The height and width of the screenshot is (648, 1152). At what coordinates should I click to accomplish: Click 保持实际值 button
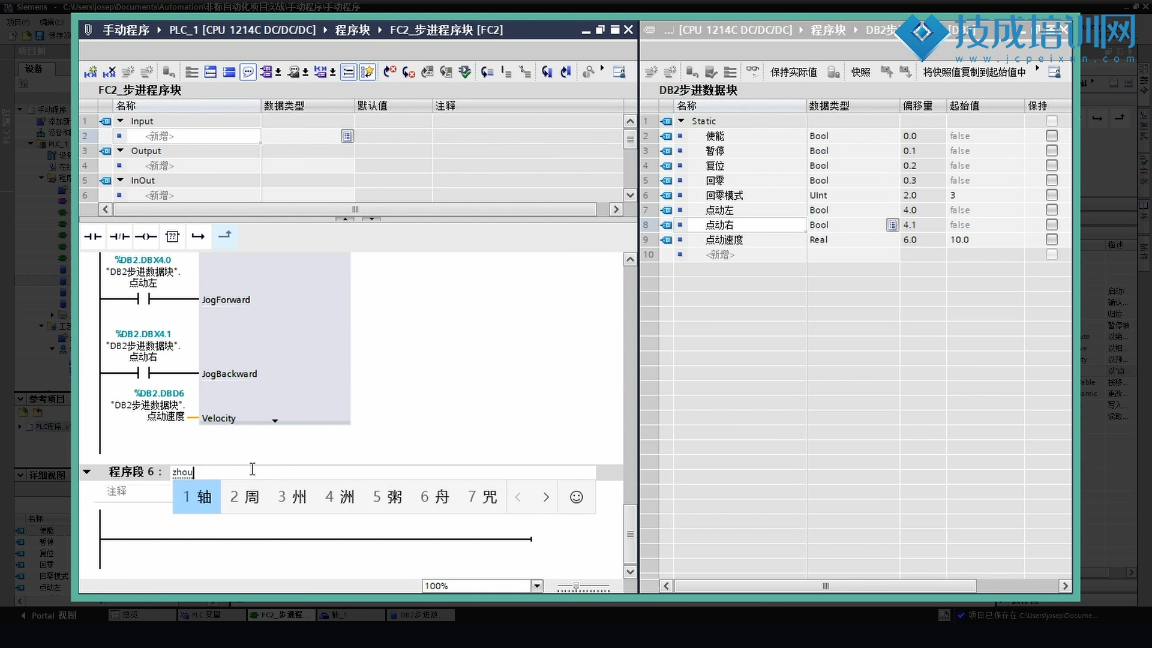point(793,72)
